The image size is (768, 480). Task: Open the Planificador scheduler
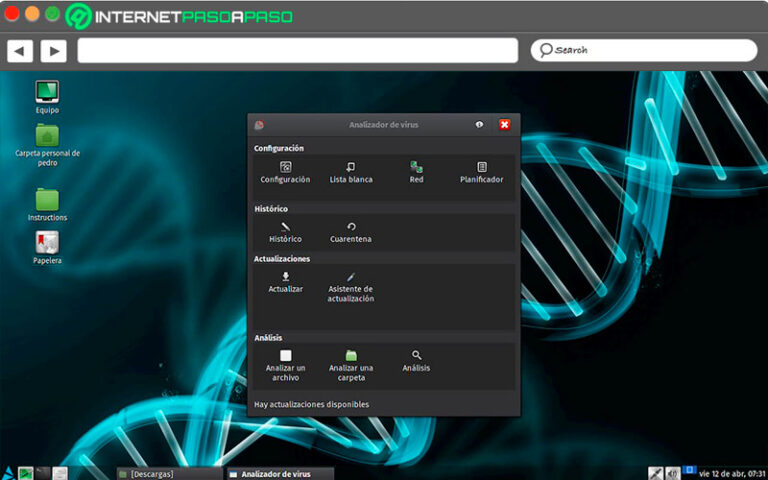[x=481, y=172]
